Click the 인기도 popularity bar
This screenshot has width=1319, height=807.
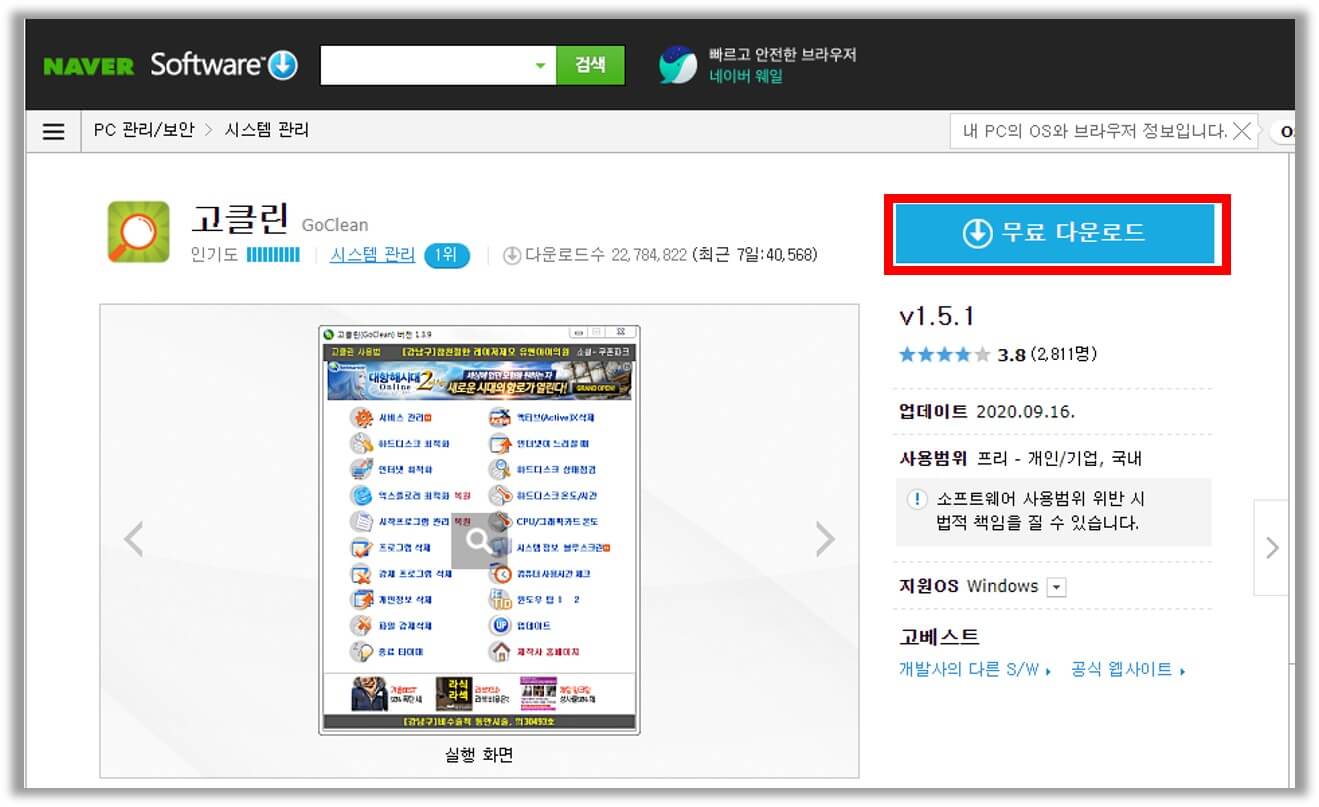273,256
